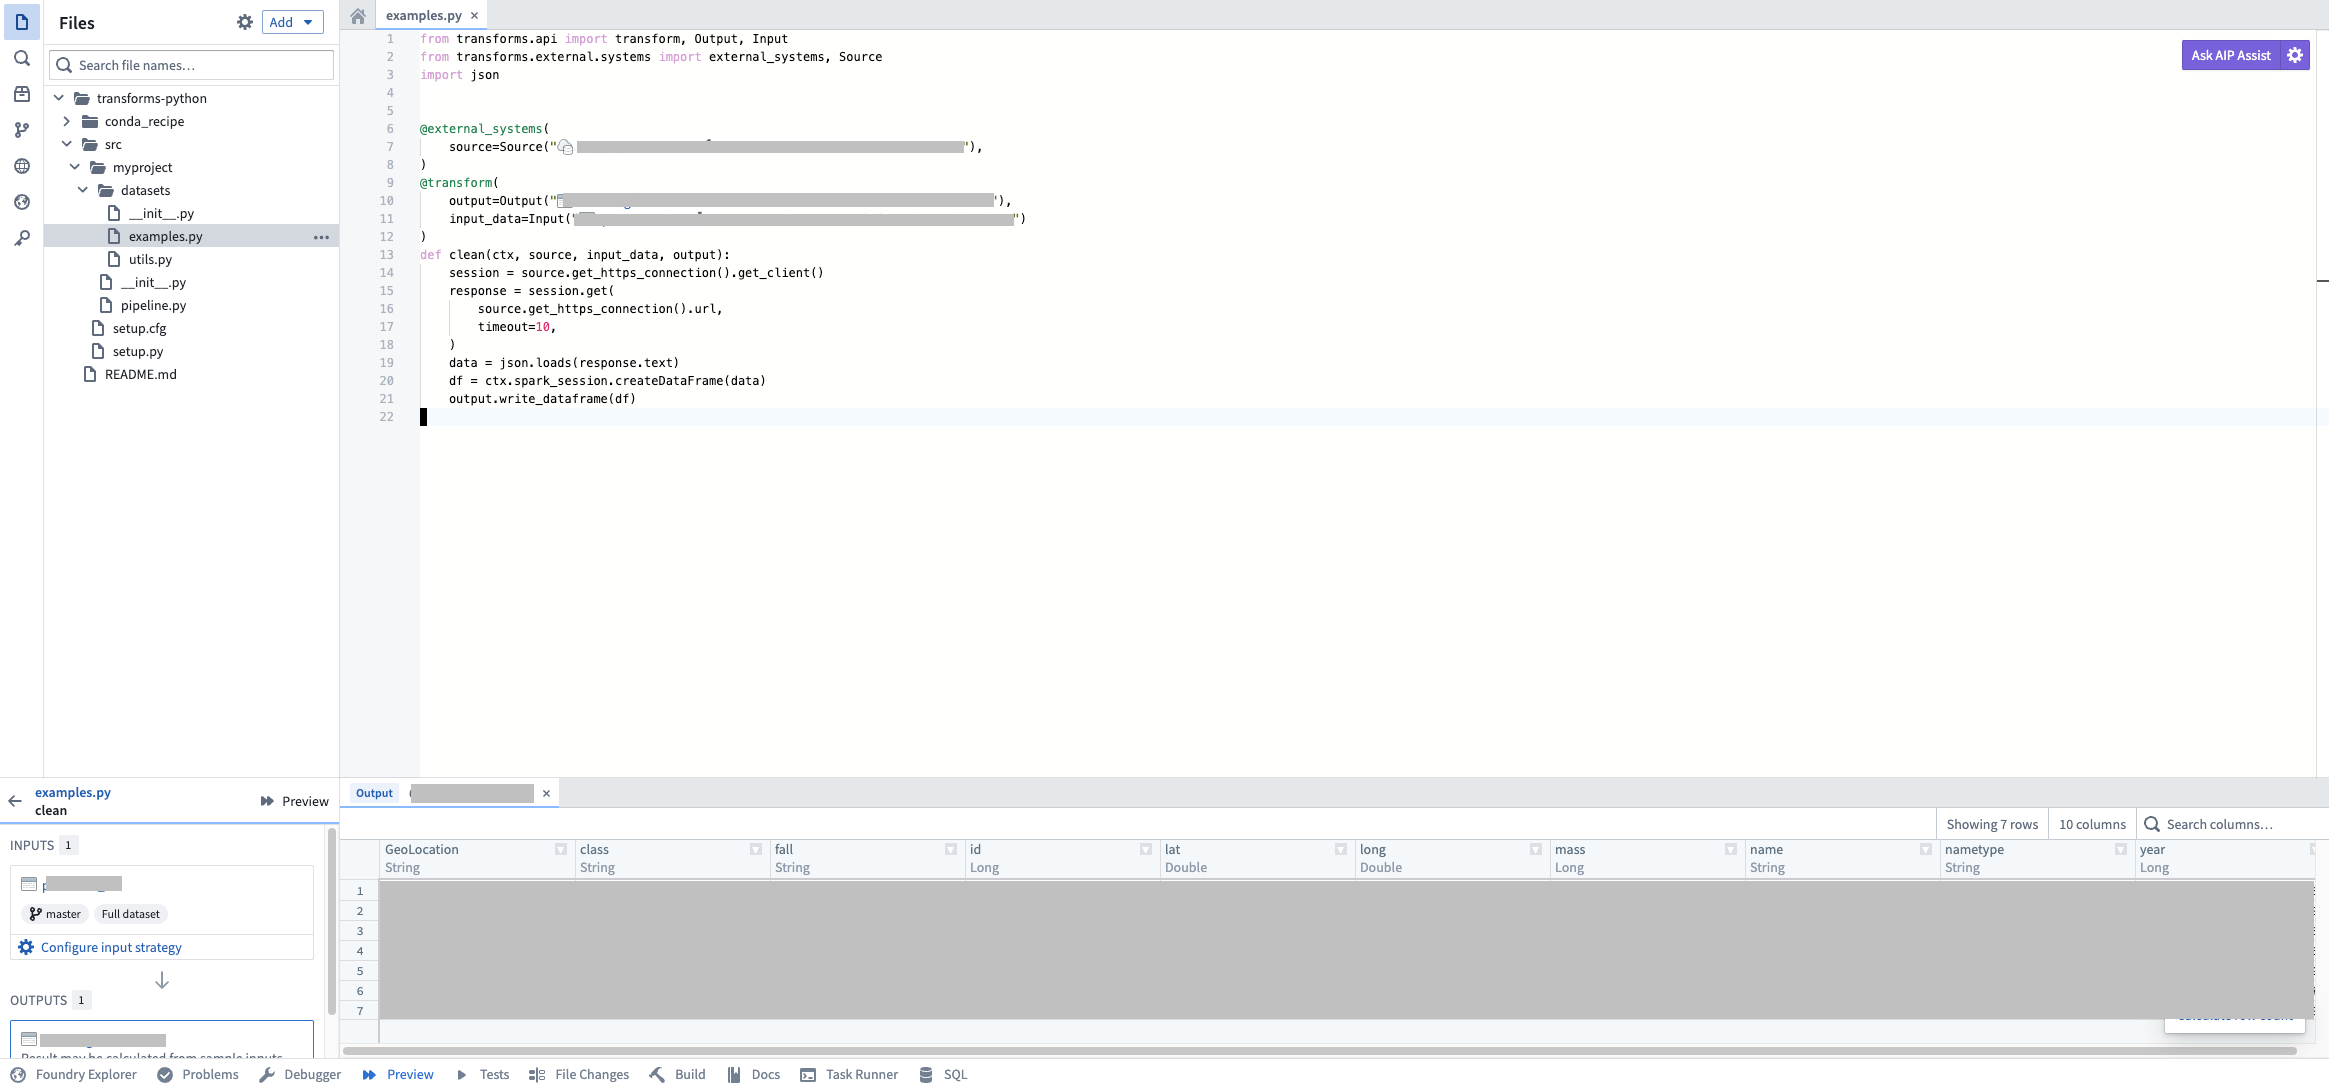Viewport: 2329px width, 1089px height.
Task: Open Files settings gear icon
Action: point(244,22)
